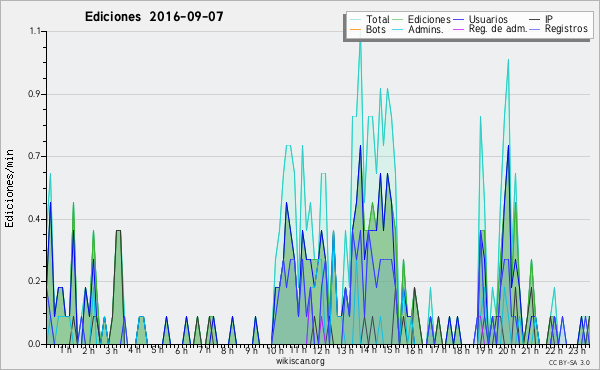Click the 'Registros' legend entry
Screen dimensions: 600x370
pyautogui.click(x=558, y=29)
